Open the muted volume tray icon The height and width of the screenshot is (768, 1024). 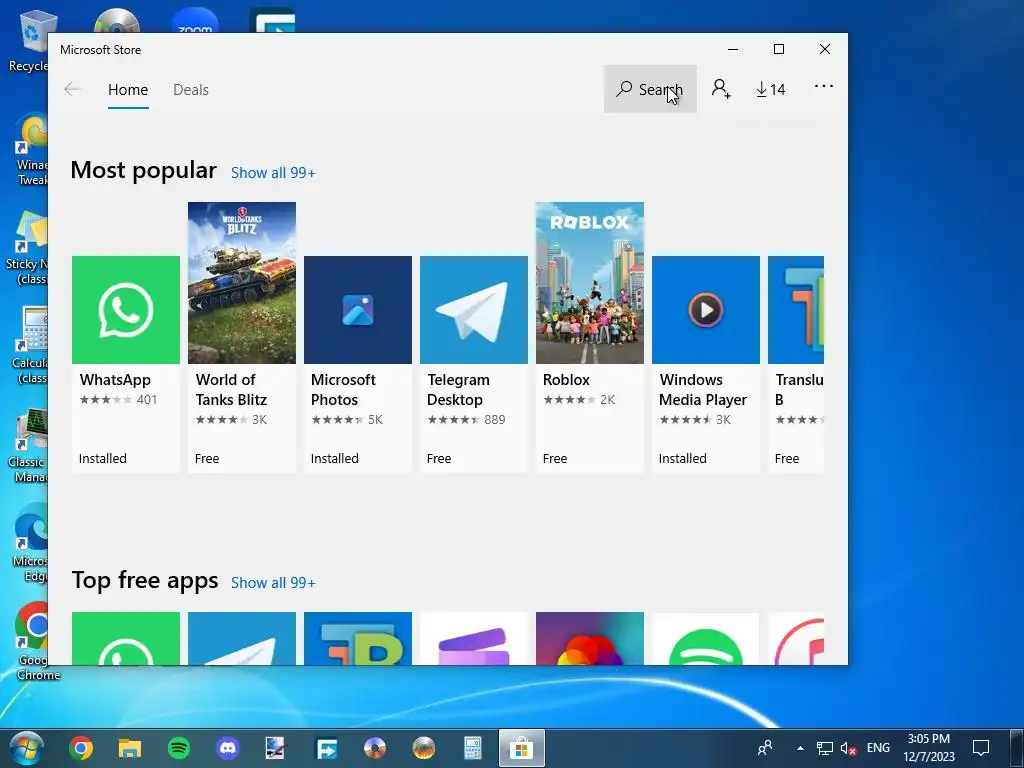click(x=848, y=748)
